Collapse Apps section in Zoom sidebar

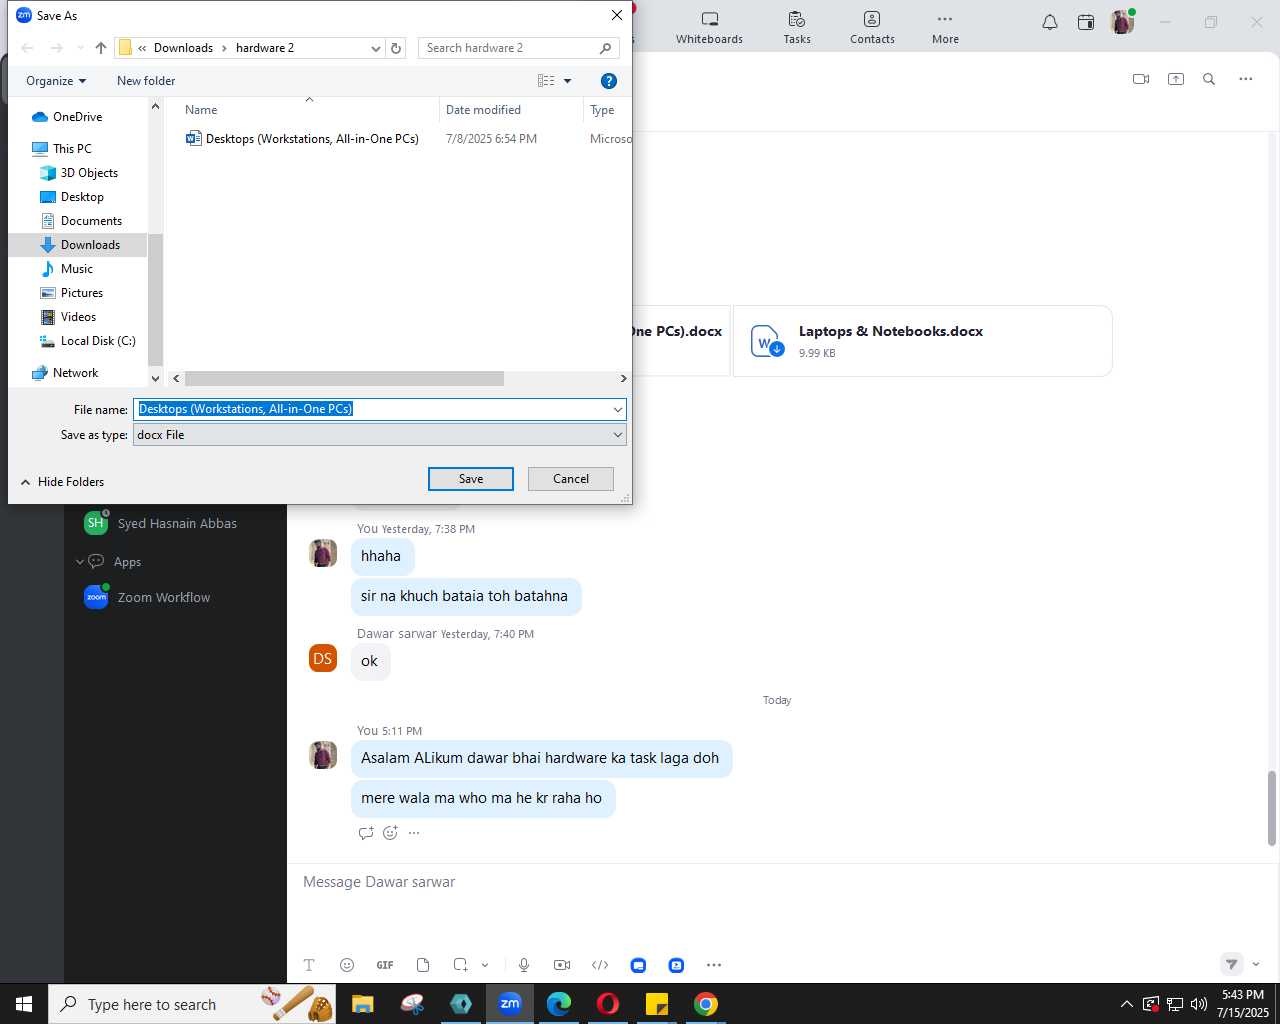point(80,562)
